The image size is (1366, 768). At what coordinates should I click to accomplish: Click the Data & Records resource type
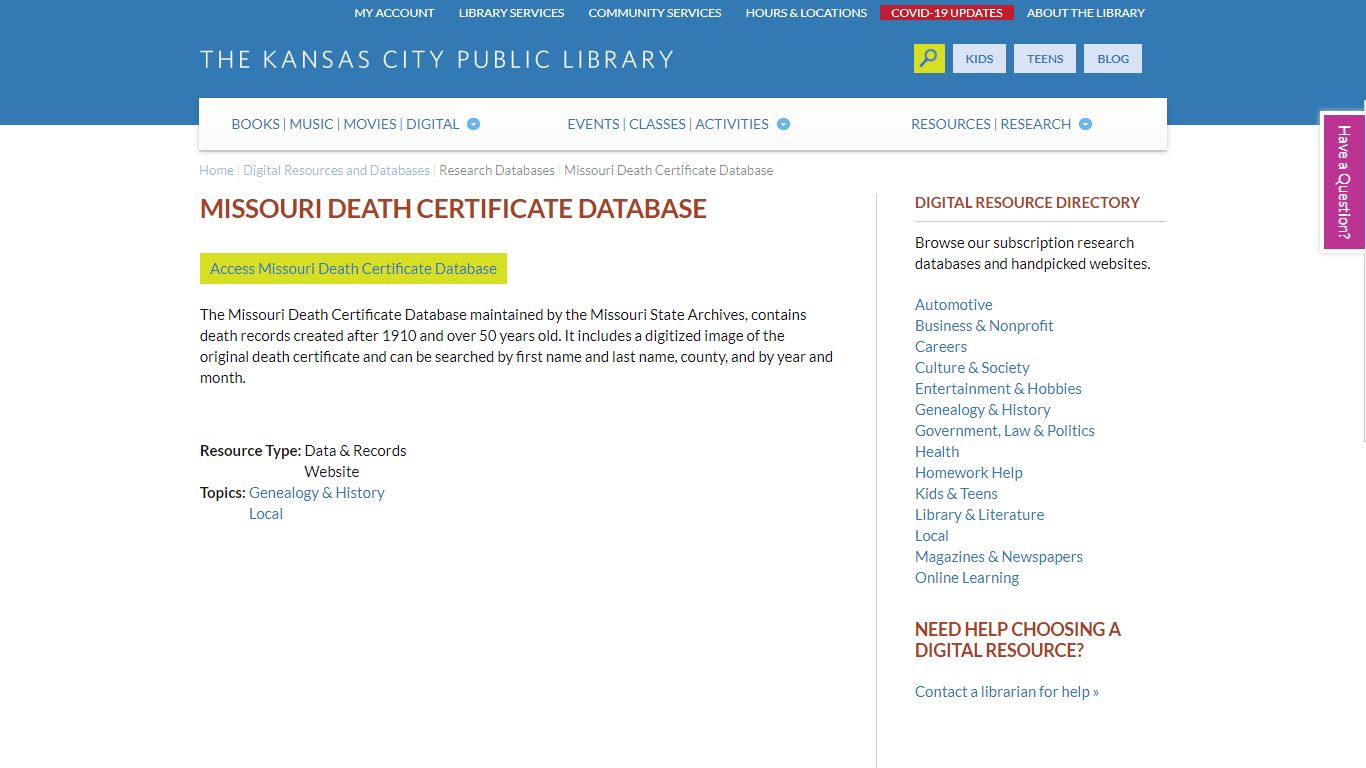pos(355,451)
